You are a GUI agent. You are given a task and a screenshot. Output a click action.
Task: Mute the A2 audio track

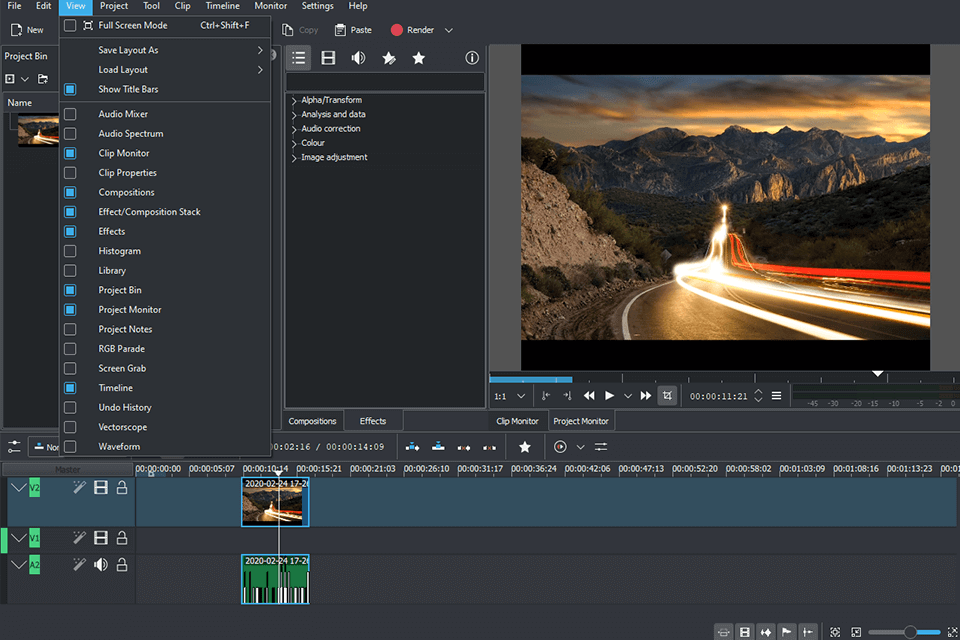100,565
